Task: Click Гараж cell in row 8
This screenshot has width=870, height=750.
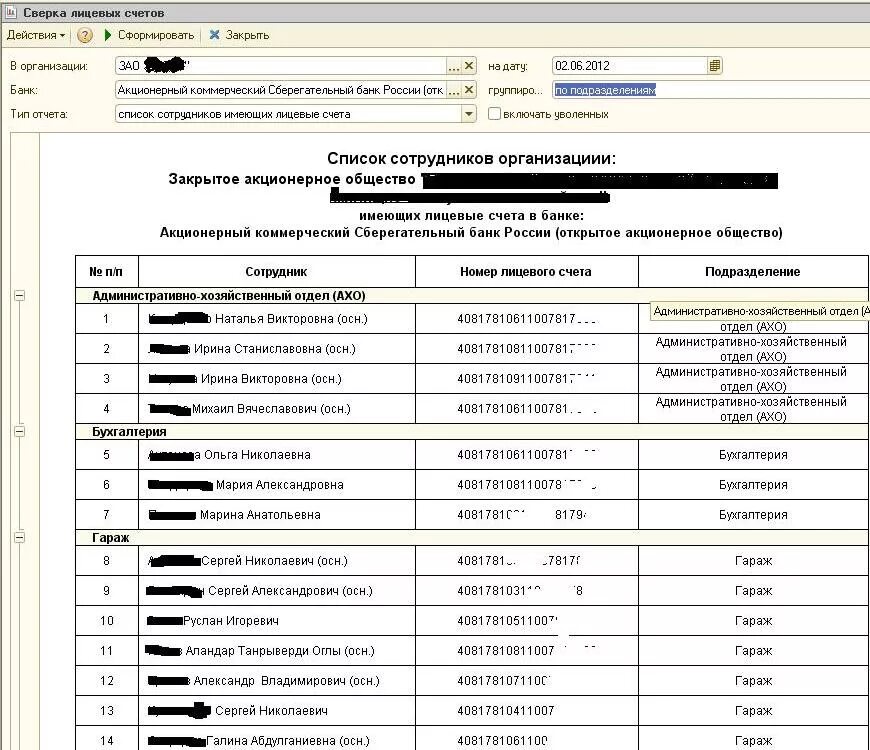Action: [x=753, y=561]
